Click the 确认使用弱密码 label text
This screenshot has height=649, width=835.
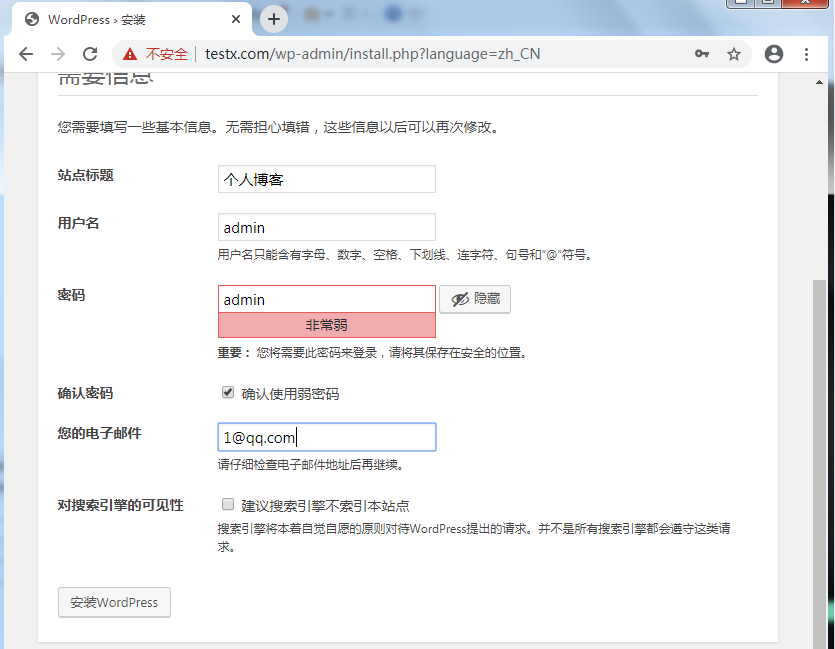pos(290,394)
